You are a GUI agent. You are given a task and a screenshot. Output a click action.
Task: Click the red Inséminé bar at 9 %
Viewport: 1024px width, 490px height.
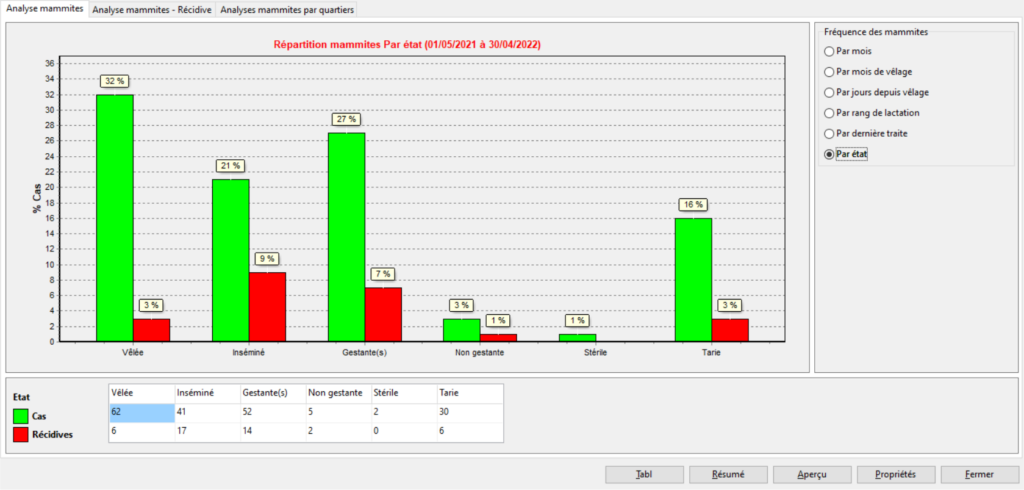(x=267, y=307)
